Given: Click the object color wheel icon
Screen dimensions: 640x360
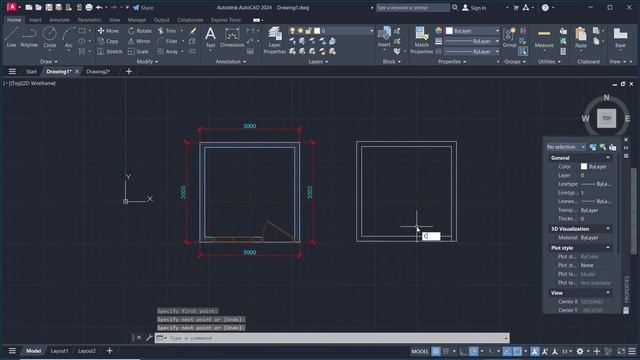Looking at the screenshot, I should click(x=438, y=31).
